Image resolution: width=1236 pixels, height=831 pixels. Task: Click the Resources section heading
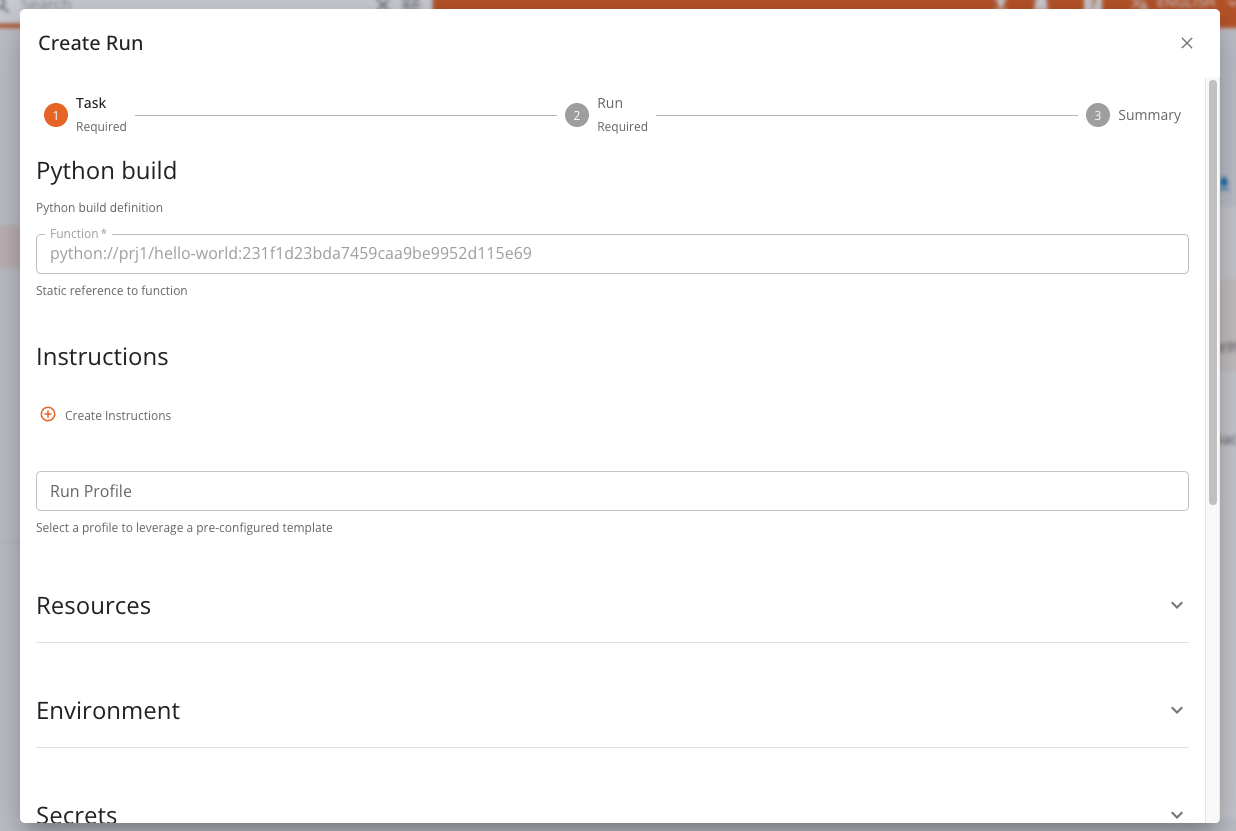click(x=94, y=606)
